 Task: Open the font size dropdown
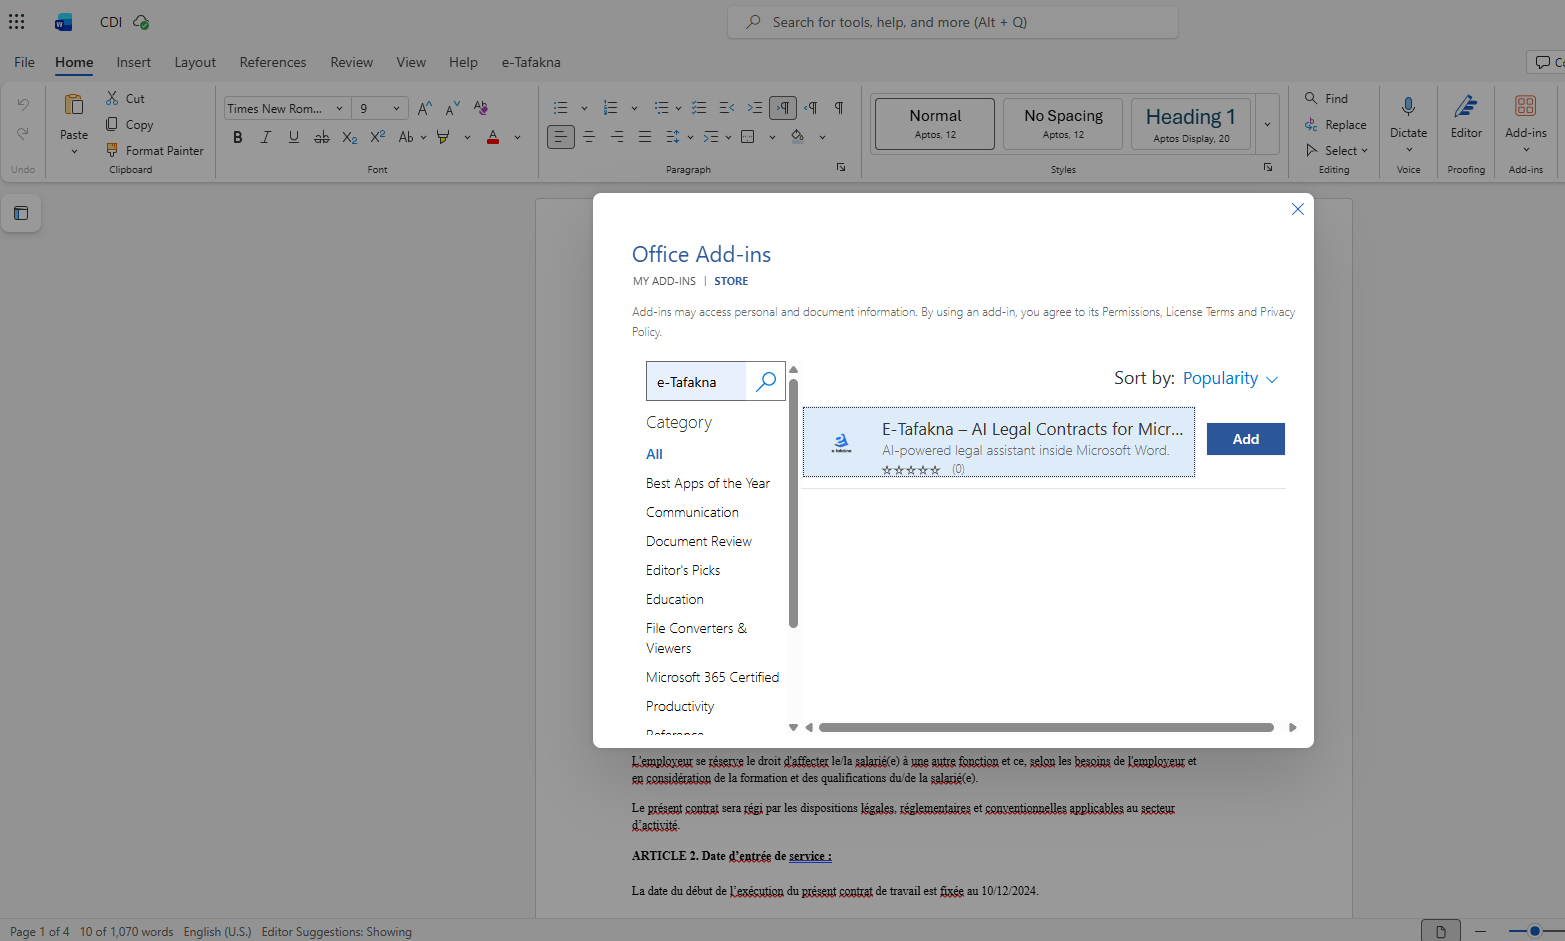tap(397, 108)
